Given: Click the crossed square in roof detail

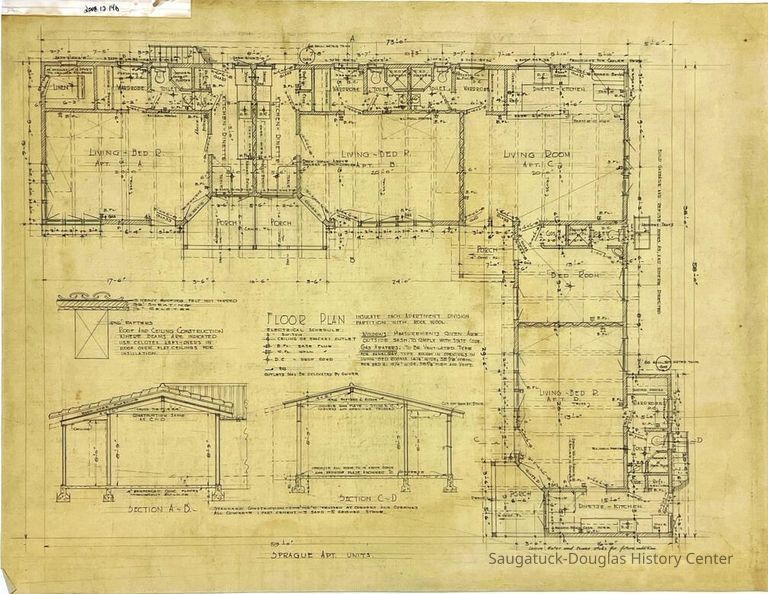Looking at the screenshot, I should tap(91, 334).
